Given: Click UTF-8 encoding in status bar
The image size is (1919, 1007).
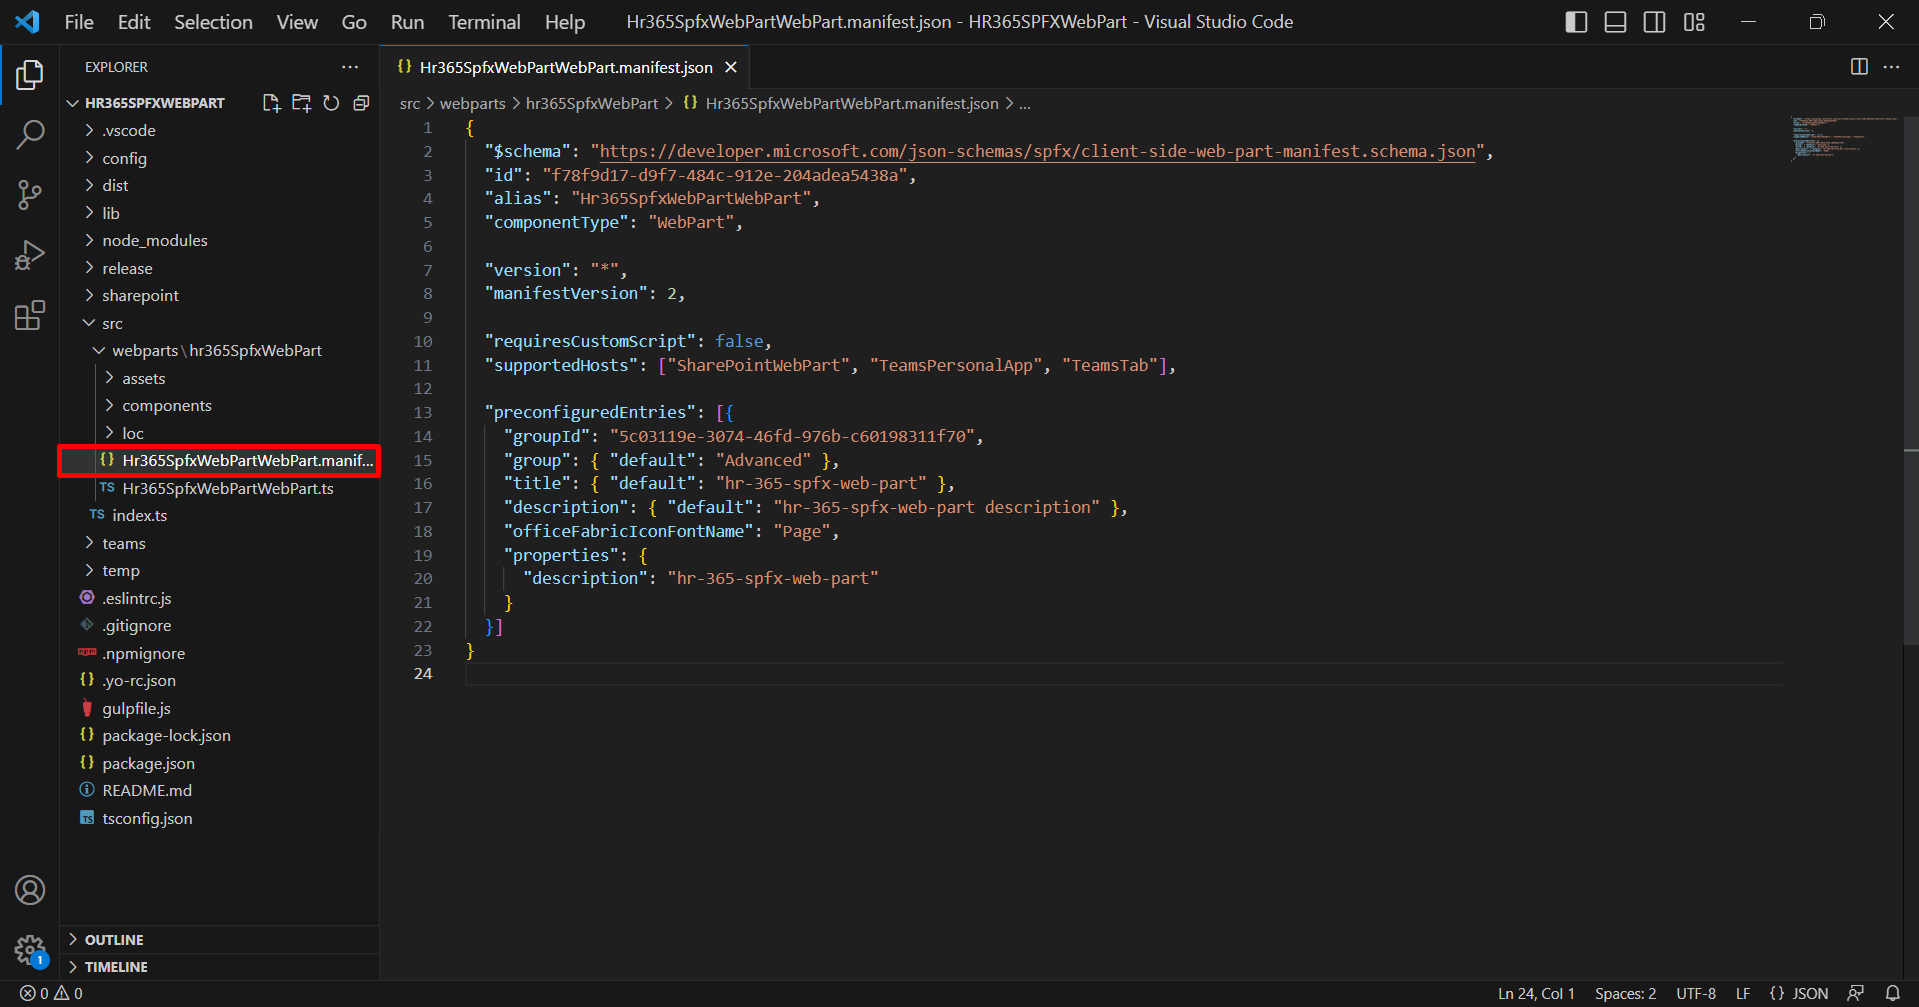Looking at the screenshot, I should coord(1696,993).
